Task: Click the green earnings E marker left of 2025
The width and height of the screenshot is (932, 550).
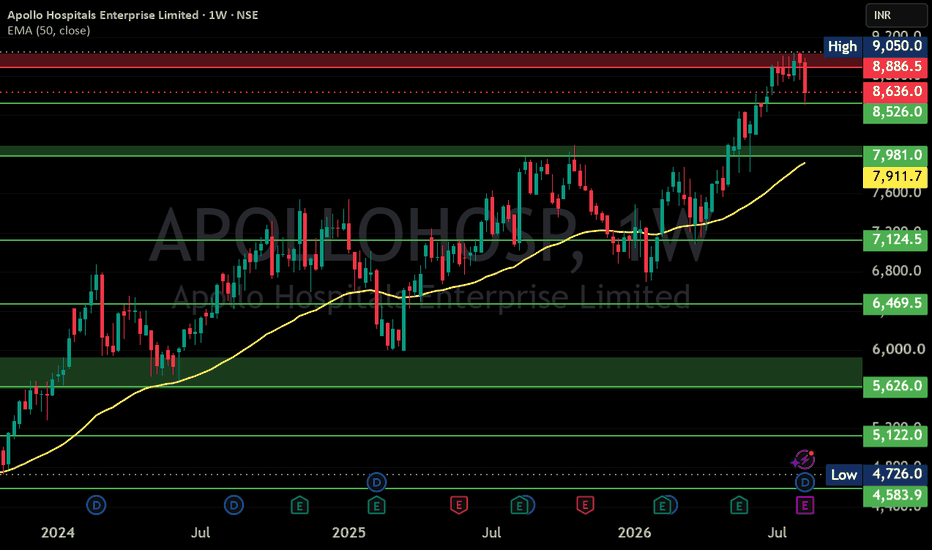Action: (300, 506)
